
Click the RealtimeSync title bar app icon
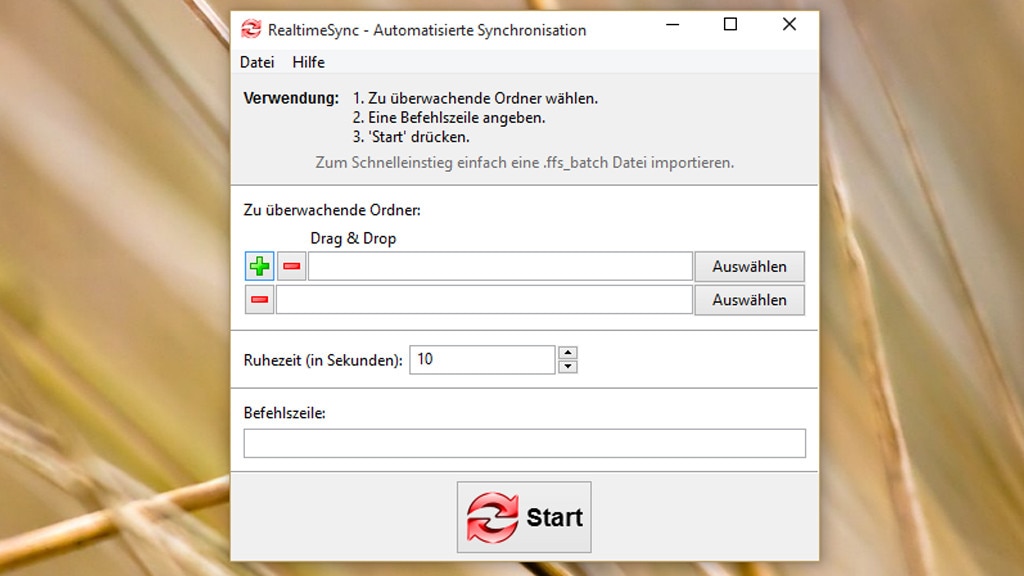[x=251, y=29]
